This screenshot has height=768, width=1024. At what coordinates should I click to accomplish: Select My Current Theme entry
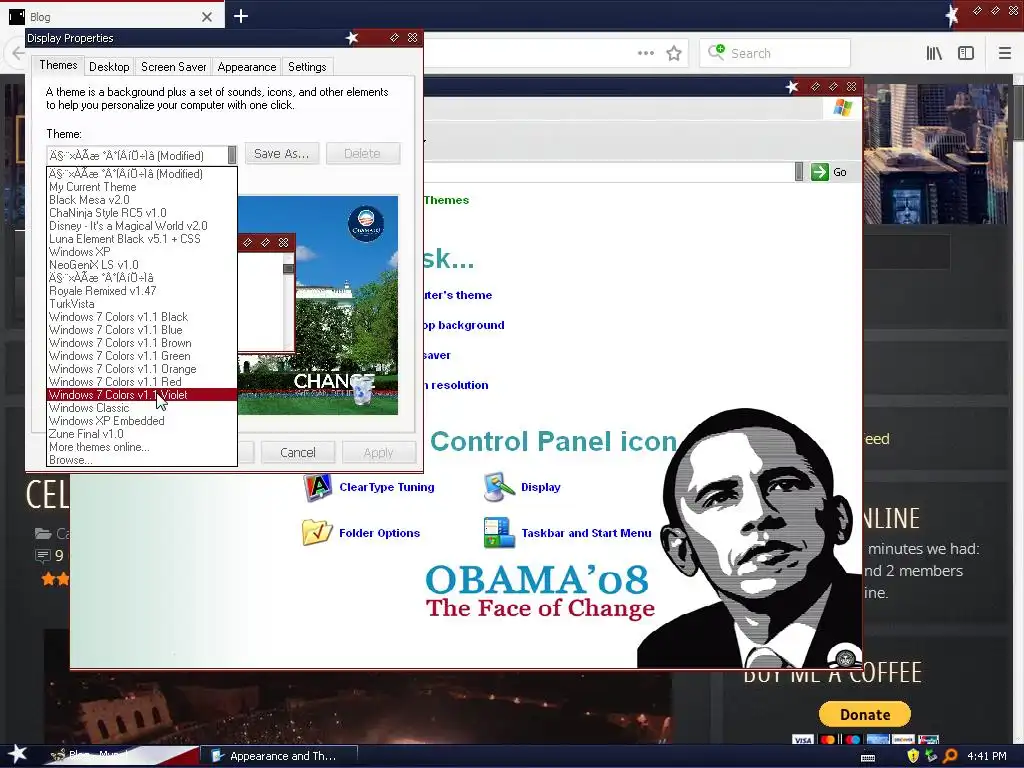point(142,187)
